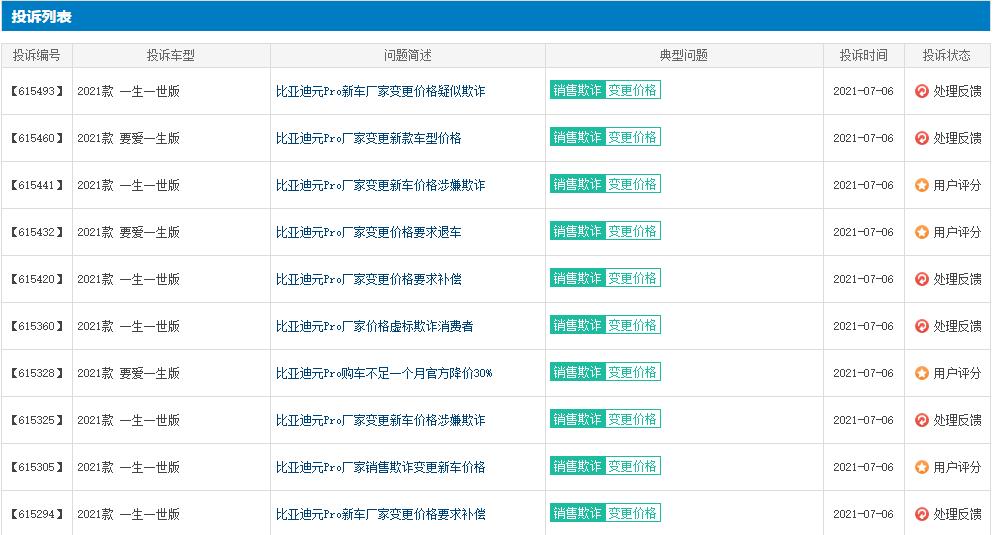
Task: Select complaint number 【615328】
Action: 37,374
